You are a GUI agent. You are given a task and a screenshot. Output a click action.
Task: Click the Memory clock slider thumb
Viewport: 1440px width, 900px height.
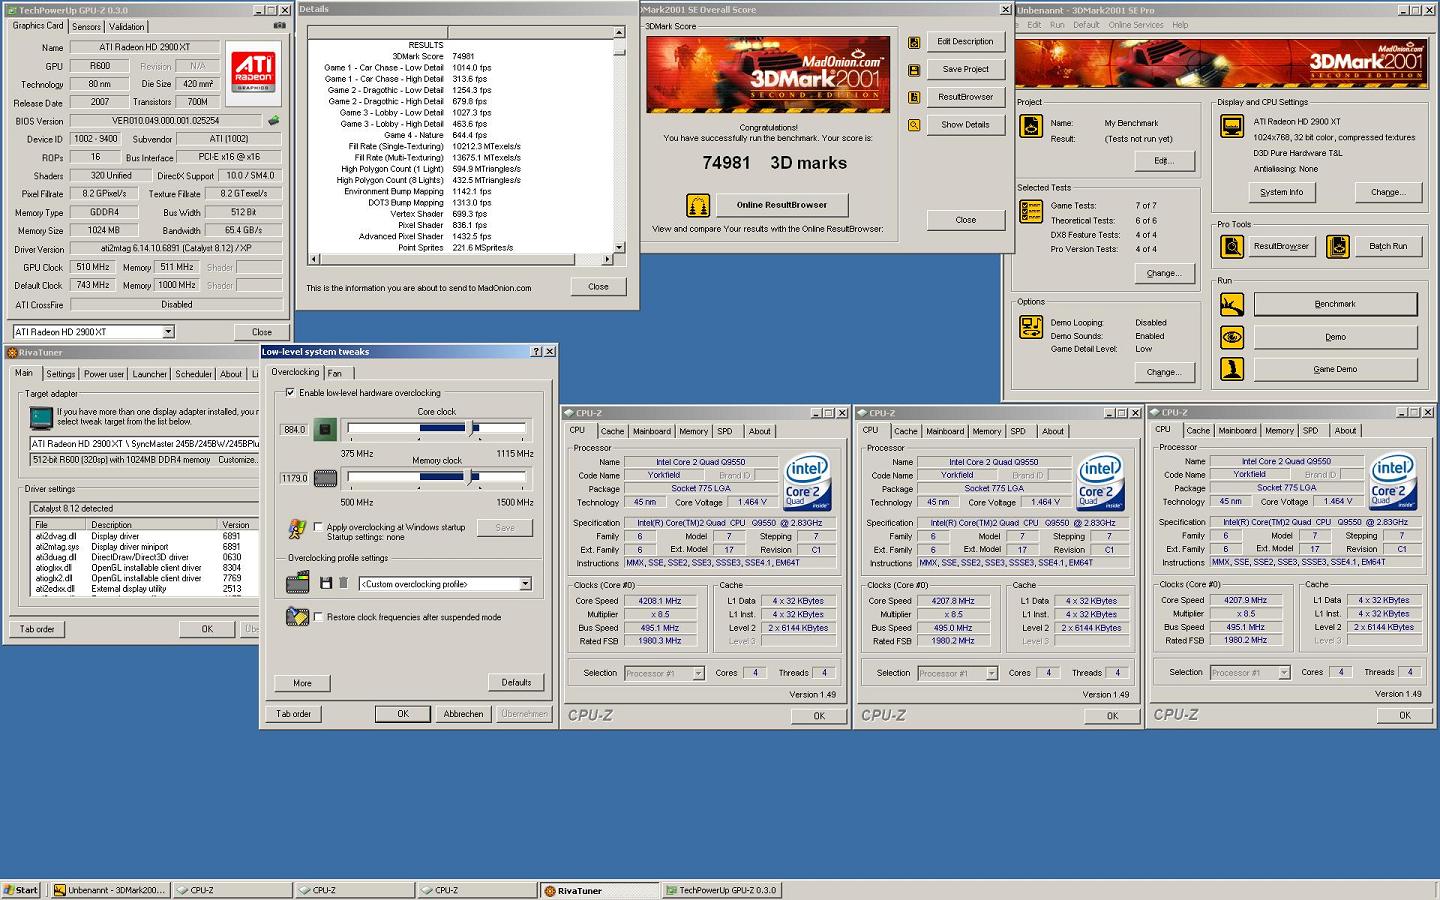point(471,477)
